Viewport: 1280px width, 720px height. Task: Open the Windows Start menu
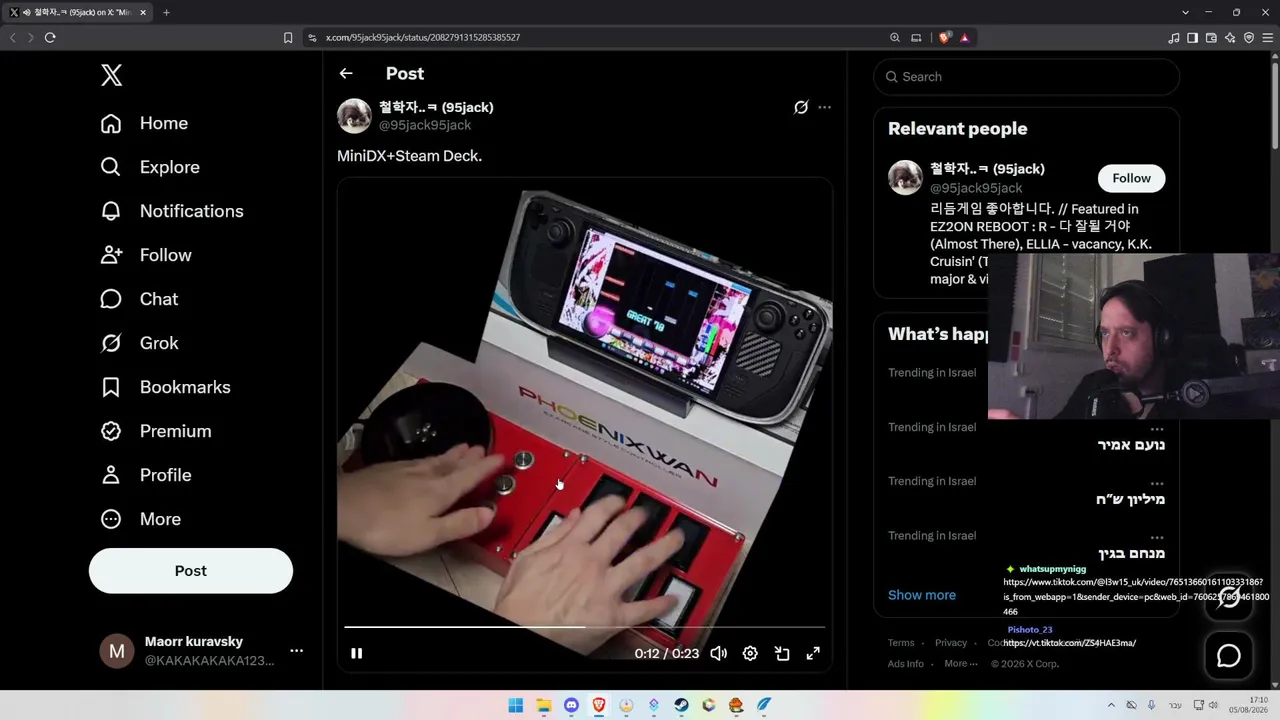[x=516, y=705]
